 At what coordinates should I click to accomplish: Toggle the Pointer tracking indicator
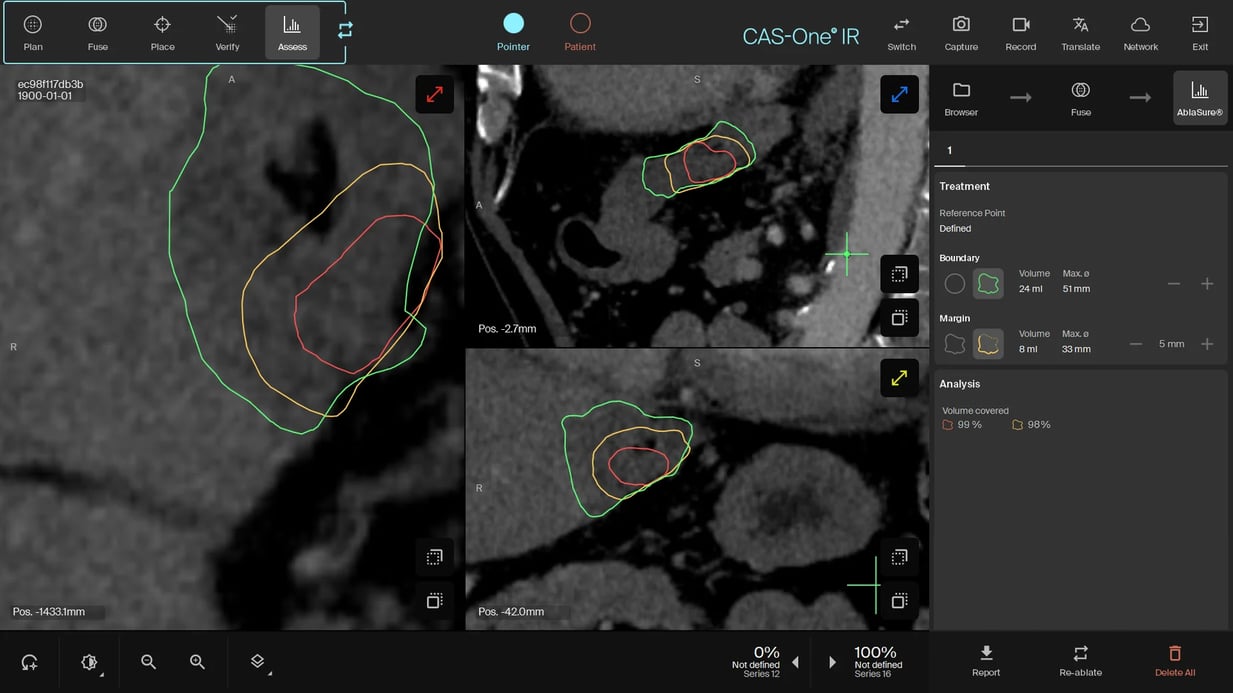(513, 32)
